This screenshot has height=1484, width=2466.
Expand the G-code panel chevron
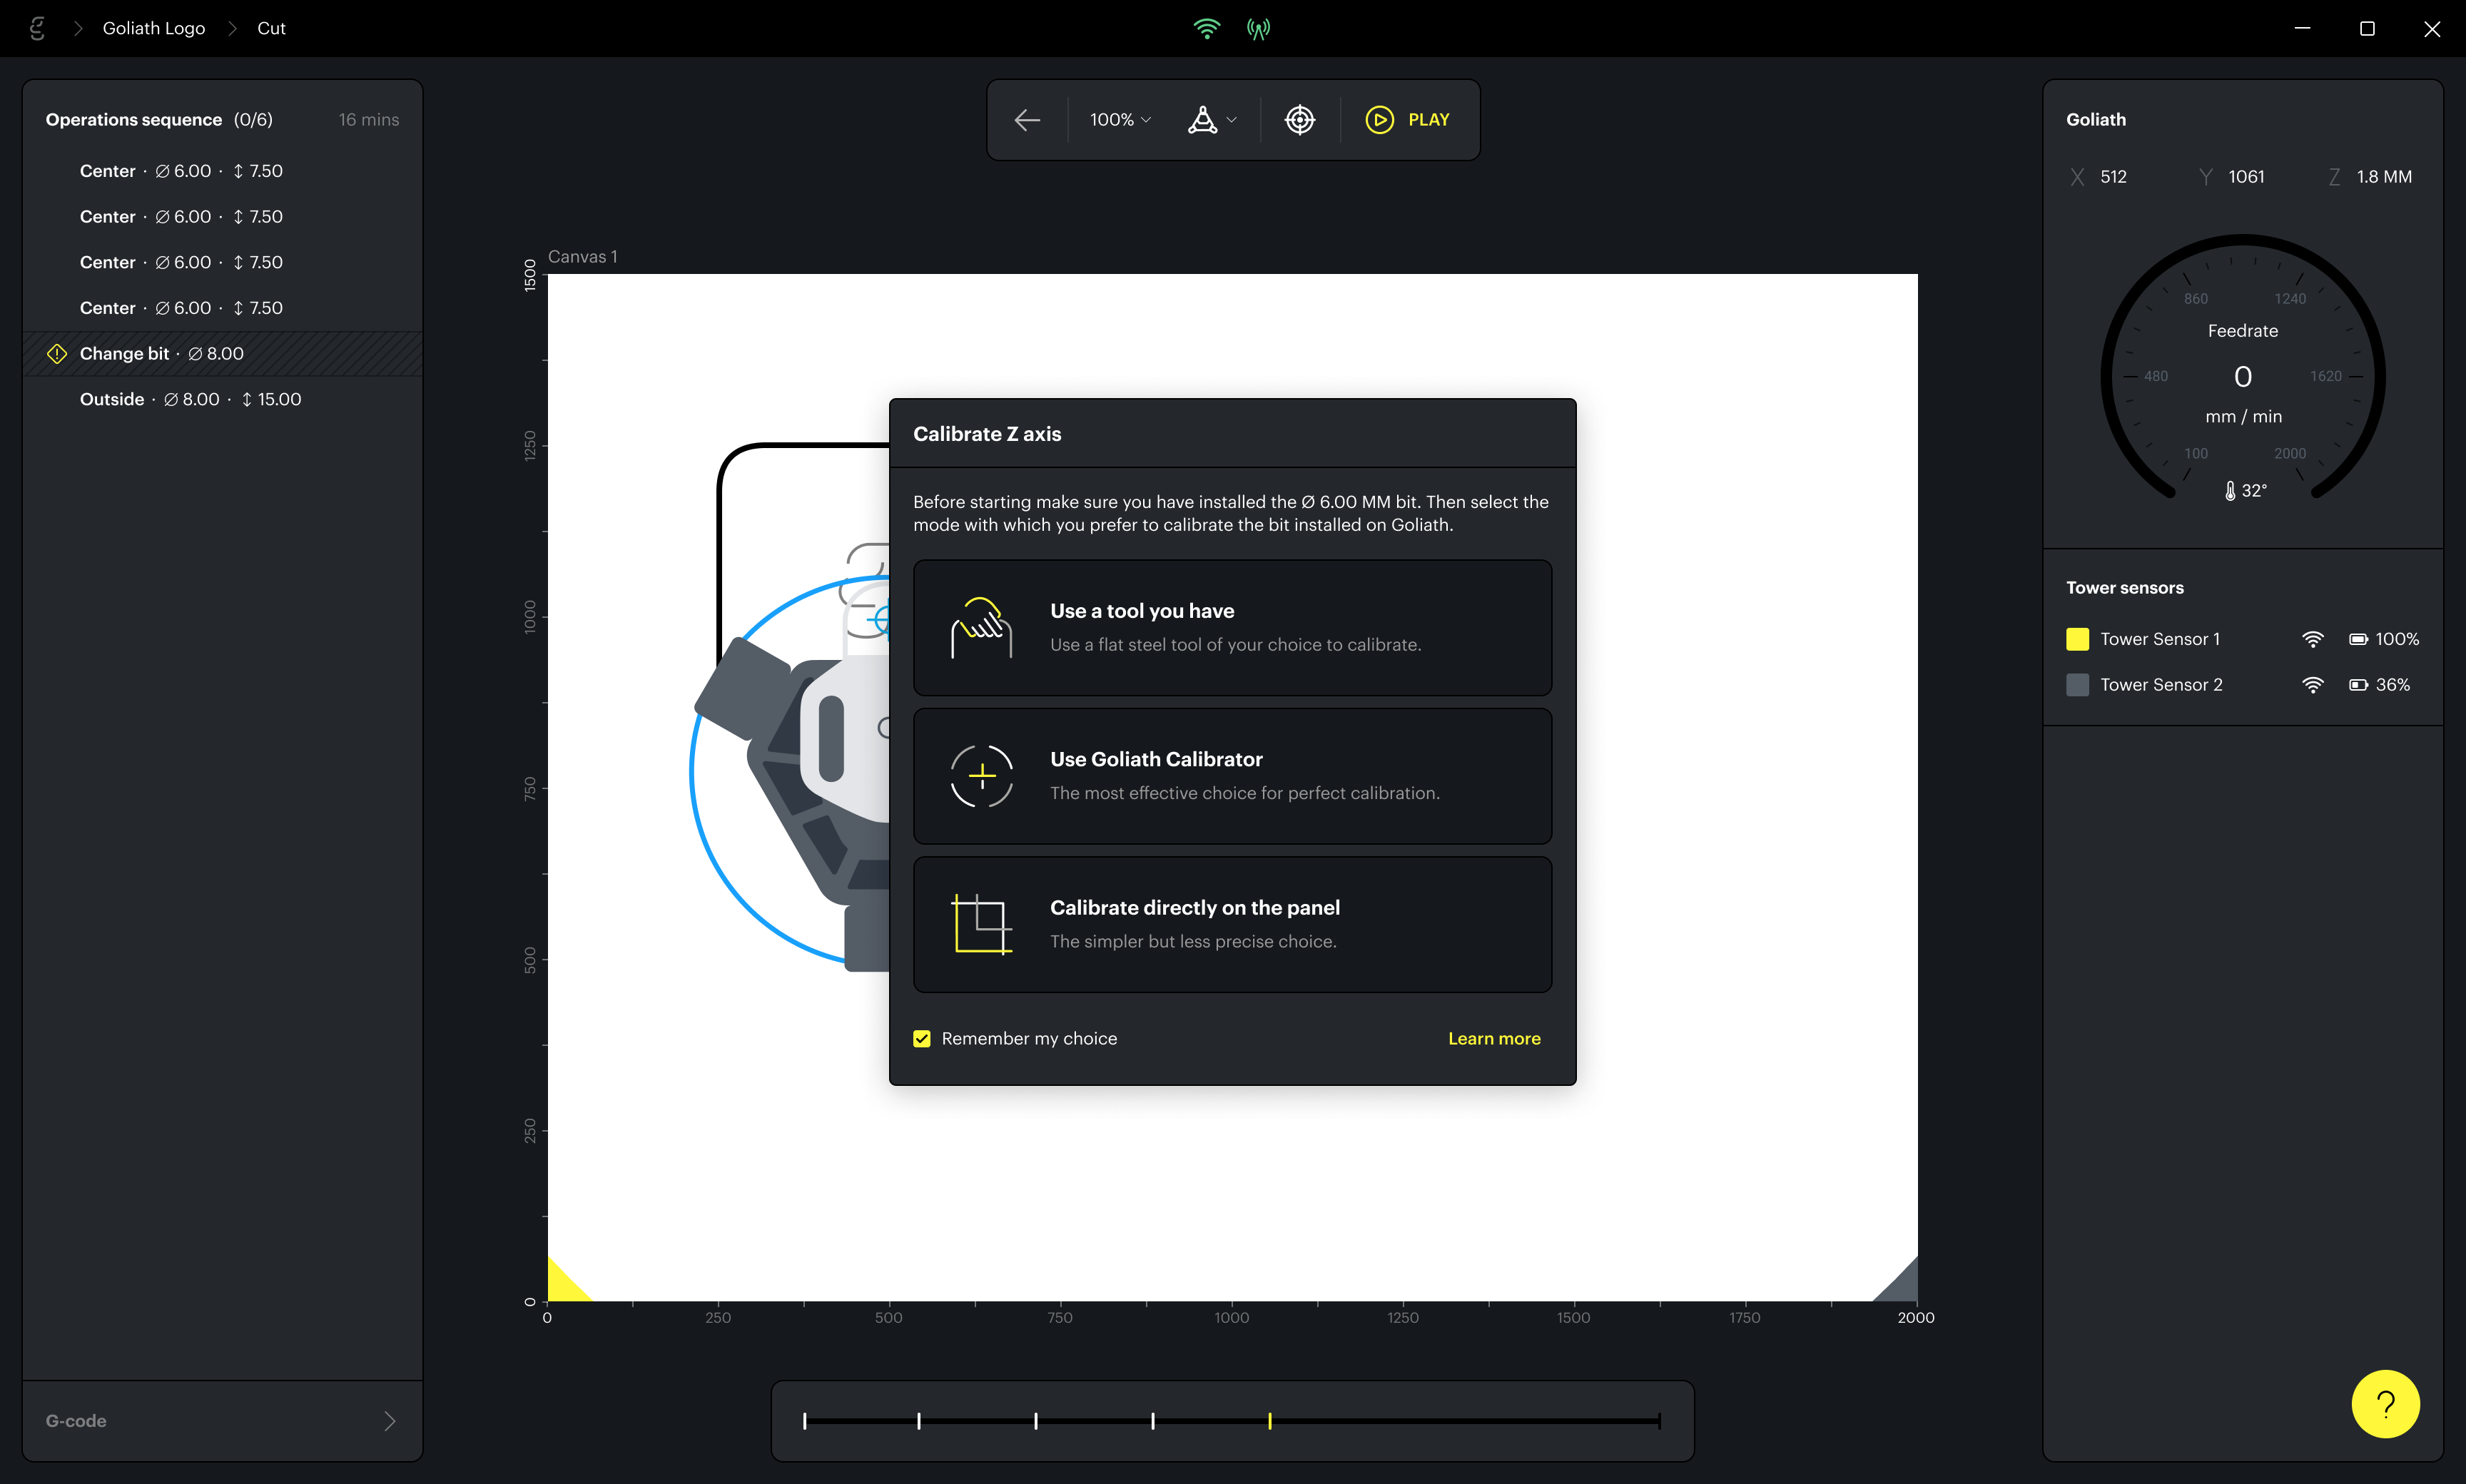tap(390, 1421)
